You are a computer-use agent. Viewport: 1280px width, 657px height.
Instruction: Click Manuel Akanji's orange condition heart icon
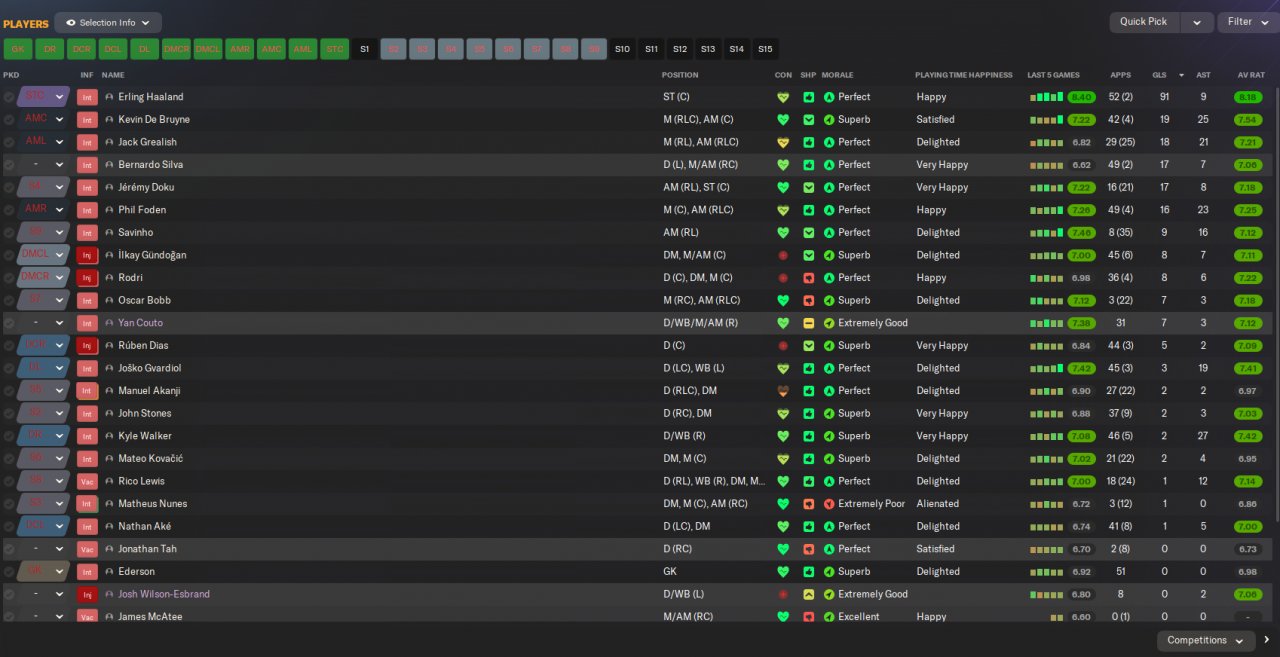[x=783, y=391]
